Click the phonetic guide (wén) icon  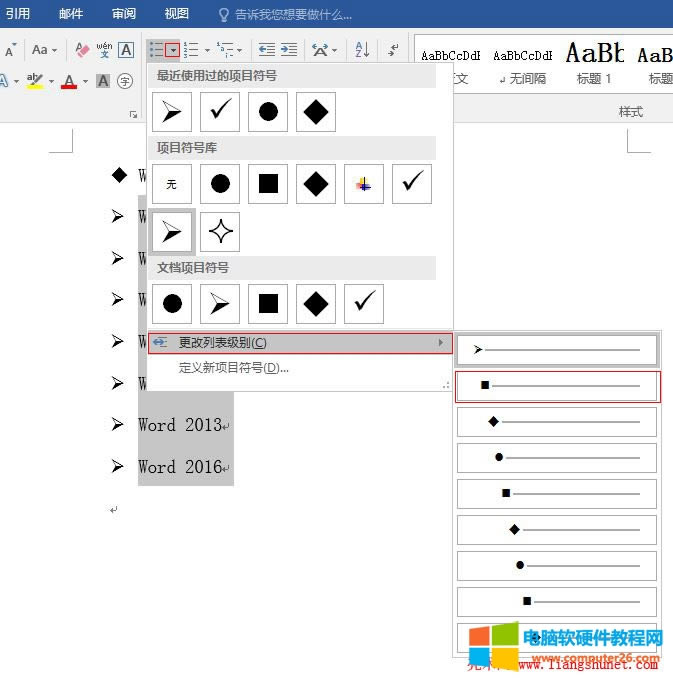point(104,50)
